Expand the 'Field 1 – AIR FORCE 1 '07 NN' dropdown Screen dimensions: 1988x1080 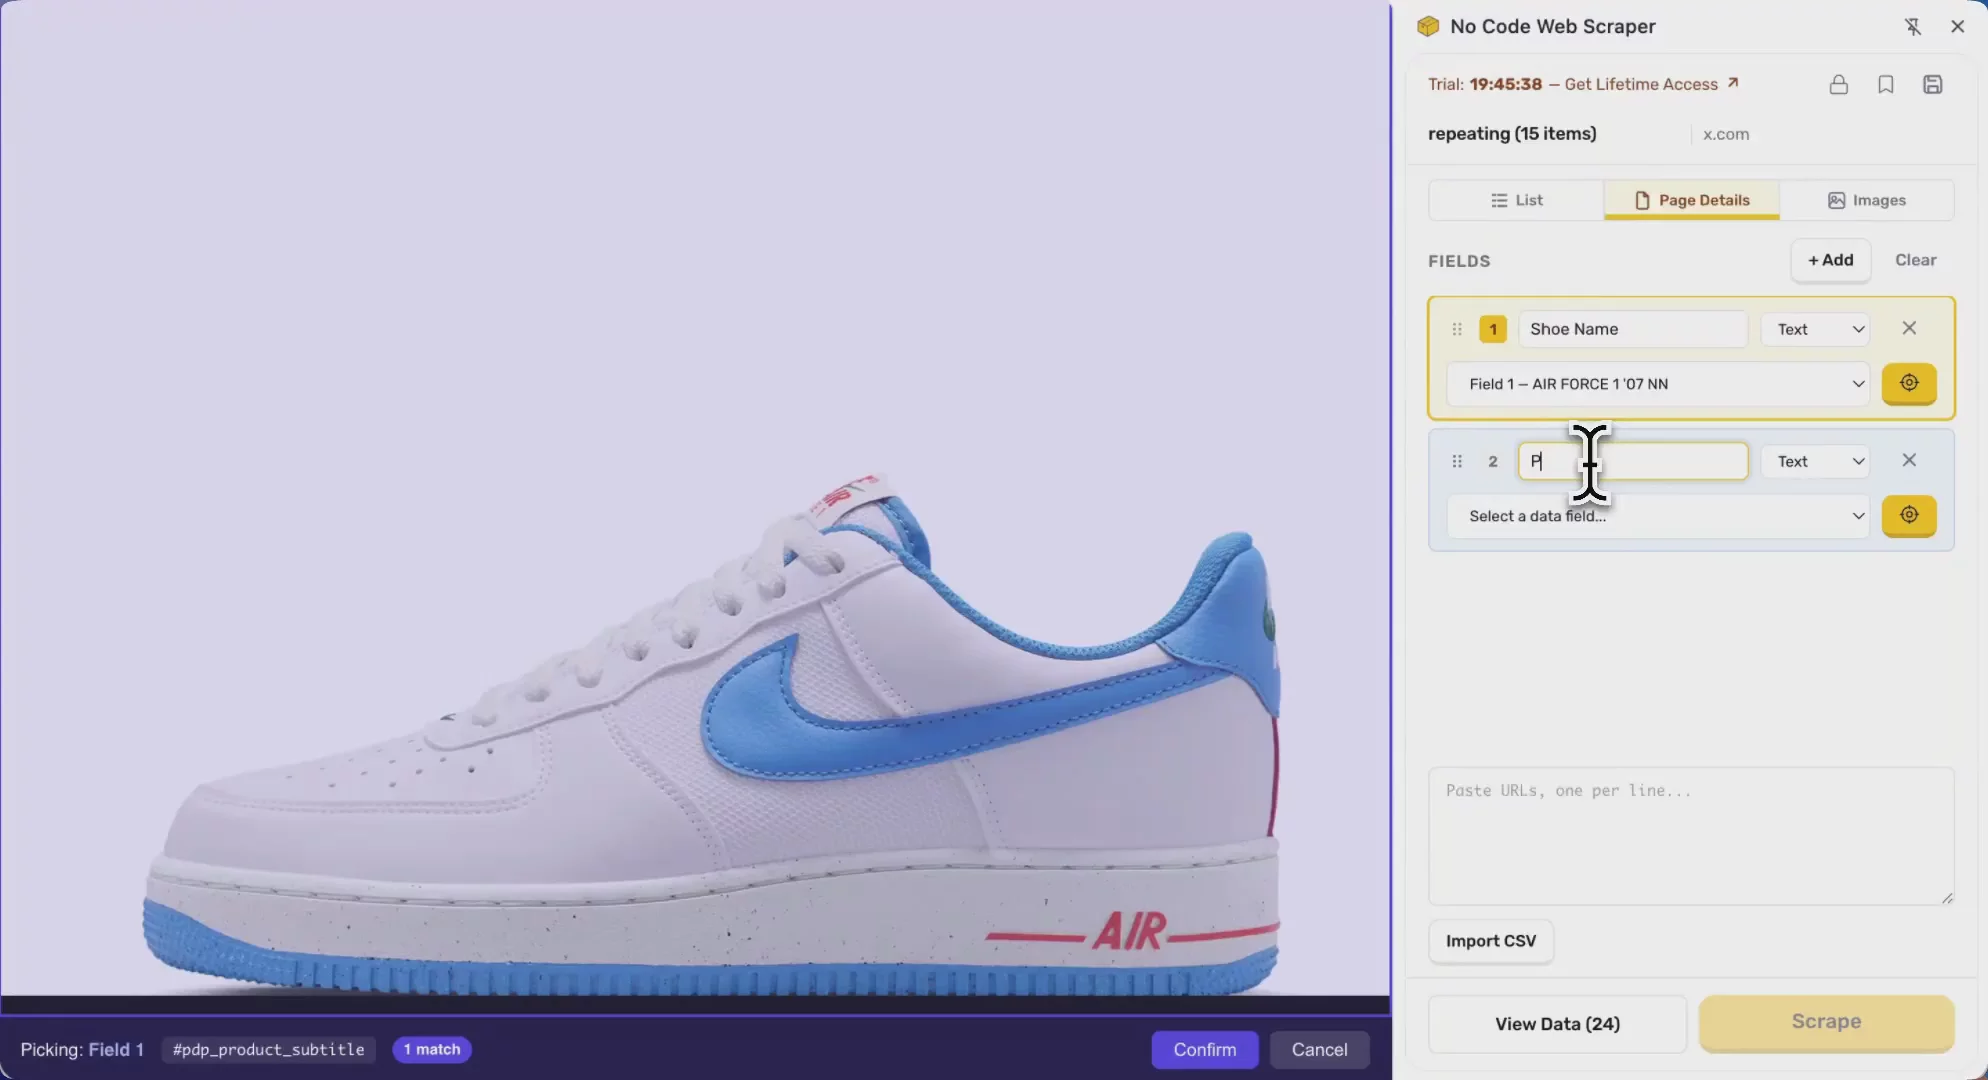point(1657,384)
